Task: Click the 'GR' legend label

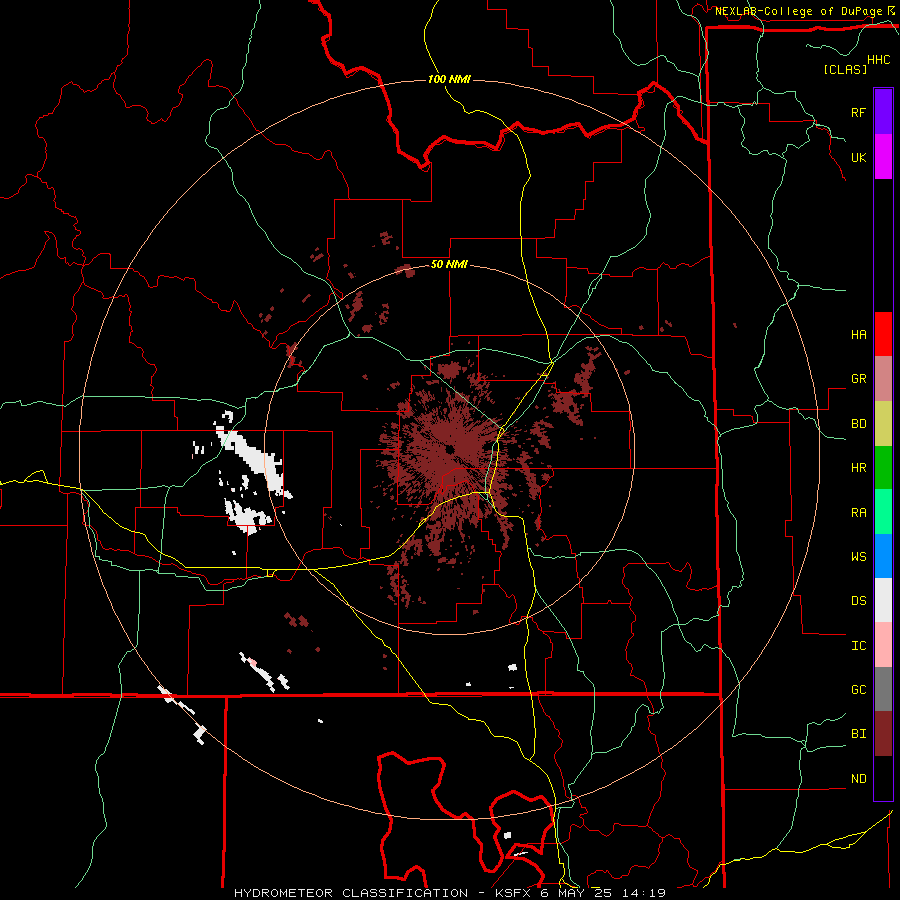Action: point(858,379)
